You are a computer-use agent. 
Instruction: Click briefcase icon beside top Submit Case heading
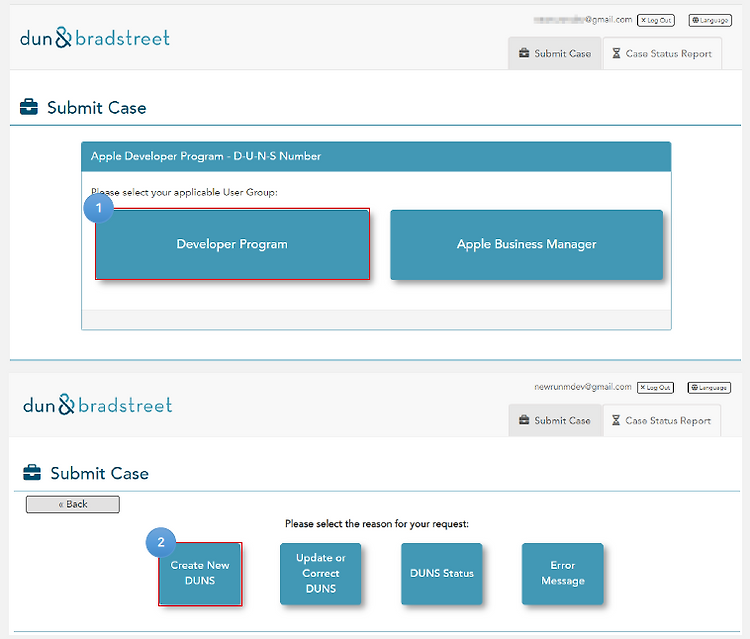coord(29,107)
